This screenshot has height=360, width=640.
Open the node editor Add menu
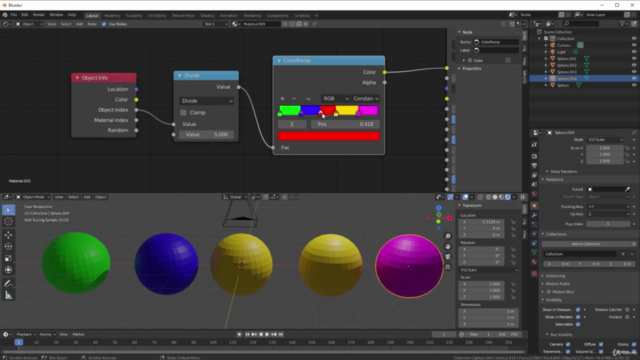[x=79, y=24]
